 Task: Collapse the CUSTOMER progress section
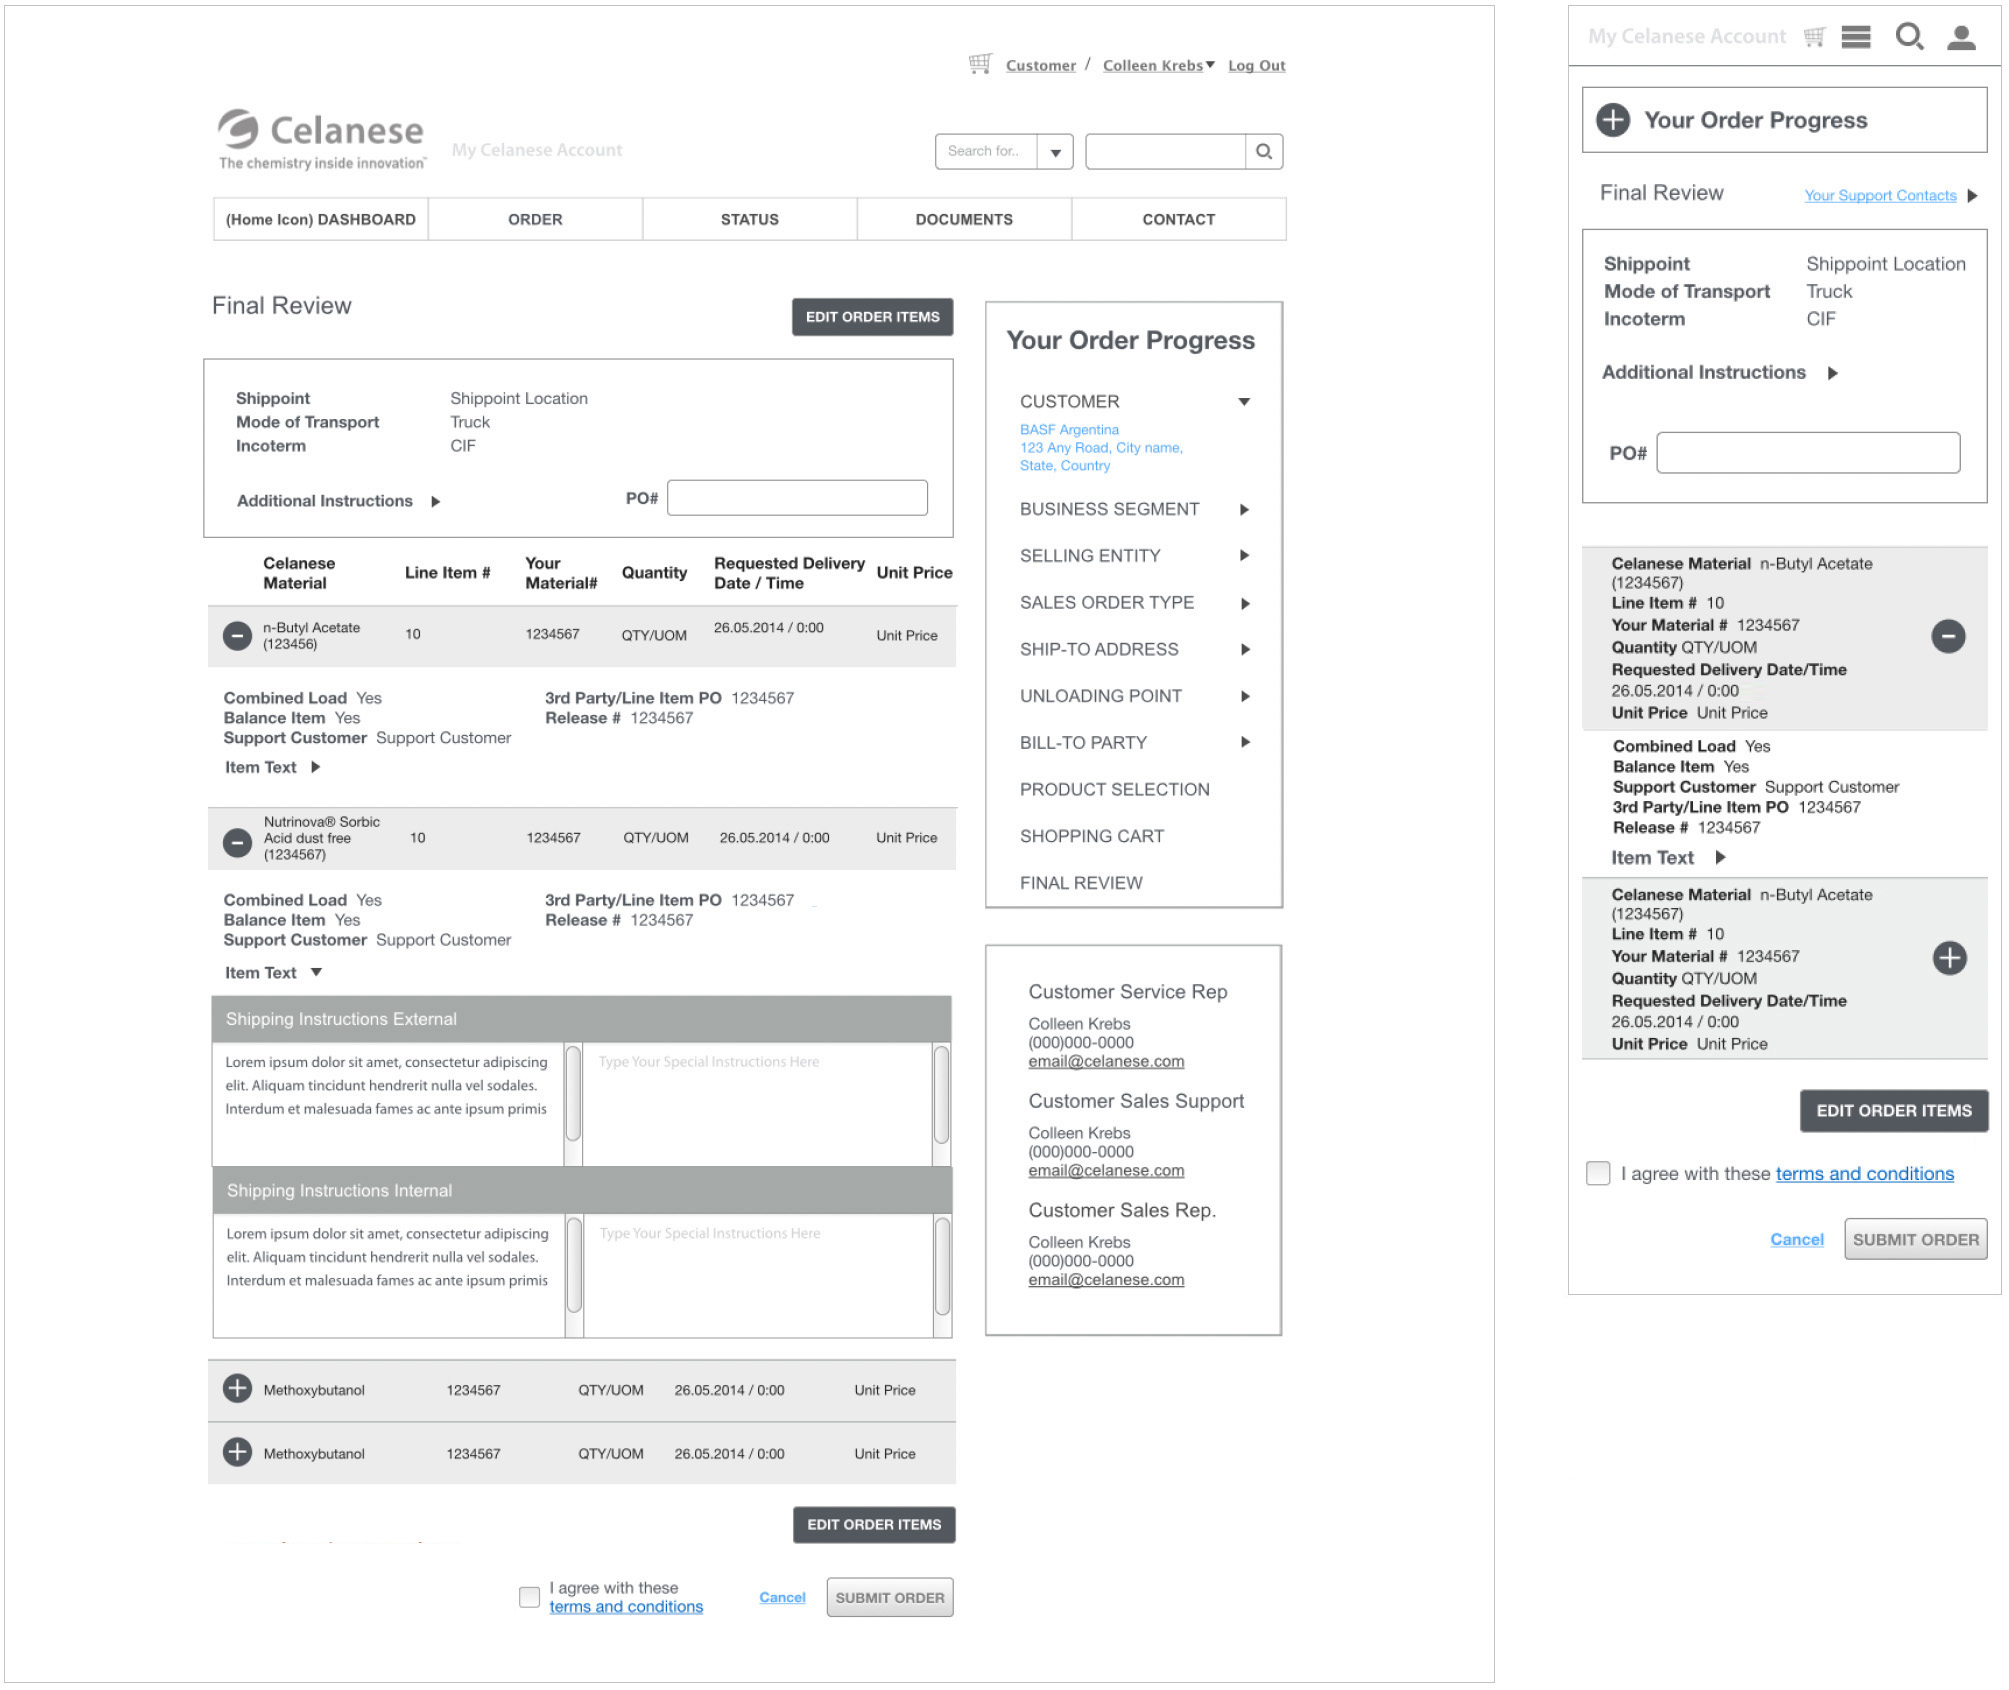point(1244,402)
